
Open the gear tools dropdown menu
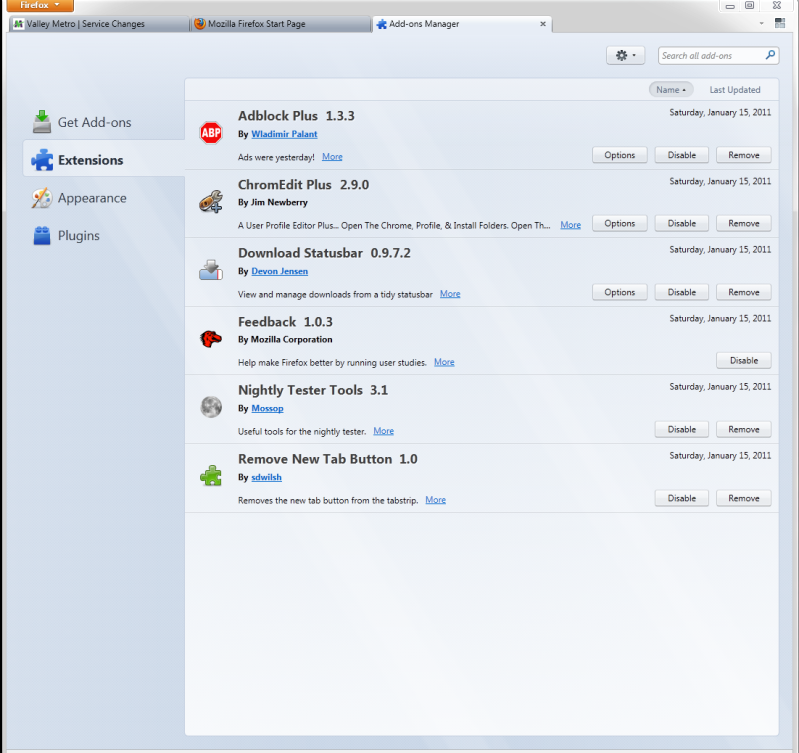point(625,55)
